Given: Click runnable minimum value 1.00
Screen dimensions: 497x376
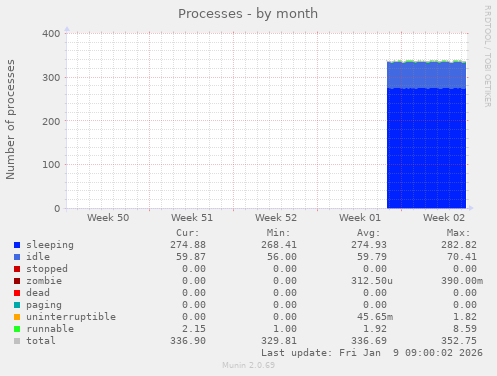Looking at the screenshot, I should pyautogui.click(x=285, y=329).
